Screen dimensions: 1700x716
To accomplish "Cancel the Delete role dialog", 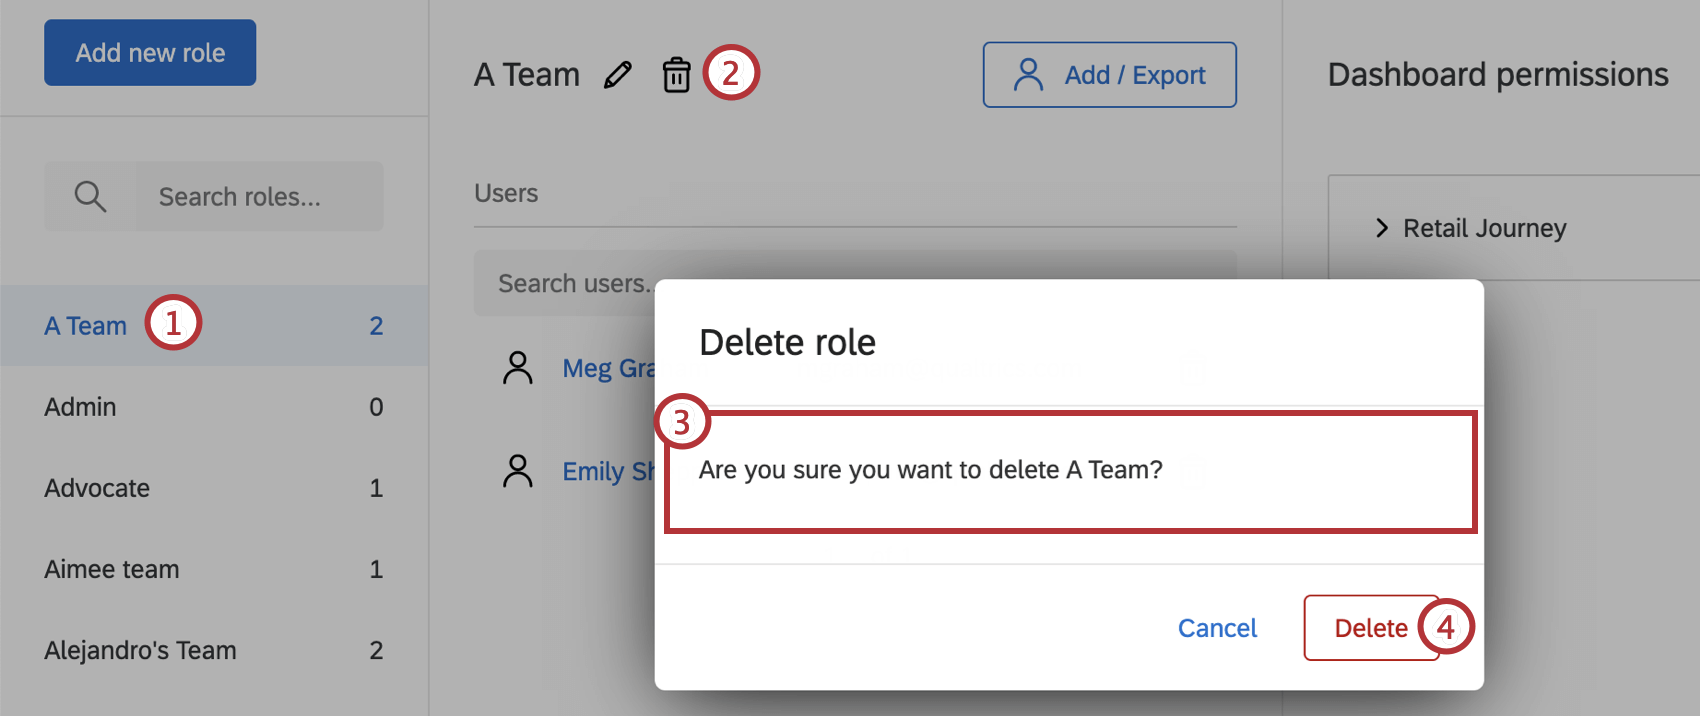I will coord(1217,628).
